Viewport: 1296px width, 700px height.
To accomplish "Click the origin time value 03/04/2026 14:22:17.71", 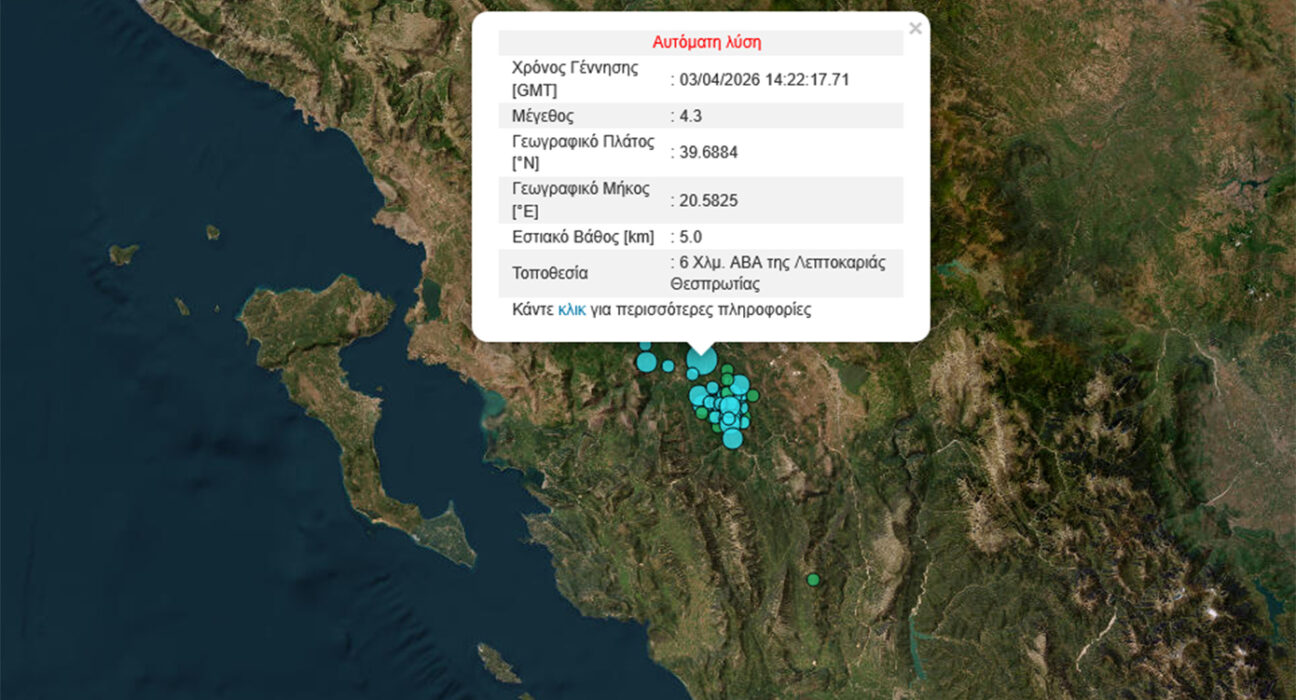I will [763, 80].
